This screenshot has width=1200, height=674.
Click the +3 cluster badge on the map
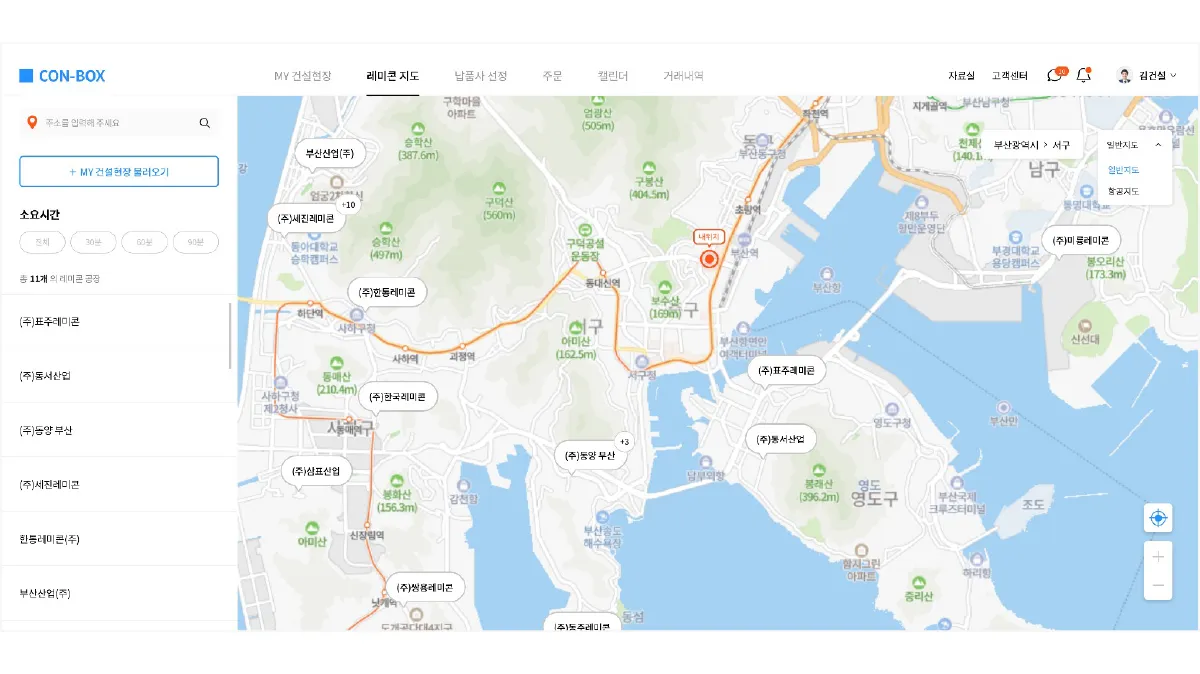(625, 441)
